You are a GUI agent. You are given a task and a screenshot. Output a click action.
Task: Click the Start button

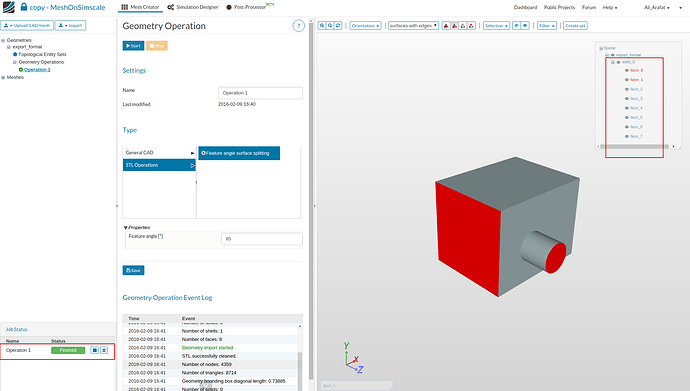[x=133, y=46]
